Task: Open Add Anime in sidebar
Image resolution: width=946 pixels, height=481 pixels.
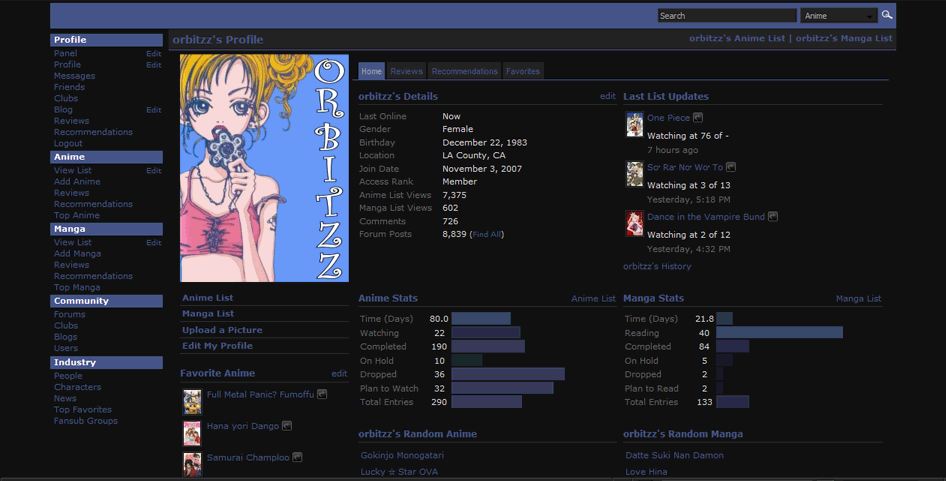Action: [x=77, y=181]
